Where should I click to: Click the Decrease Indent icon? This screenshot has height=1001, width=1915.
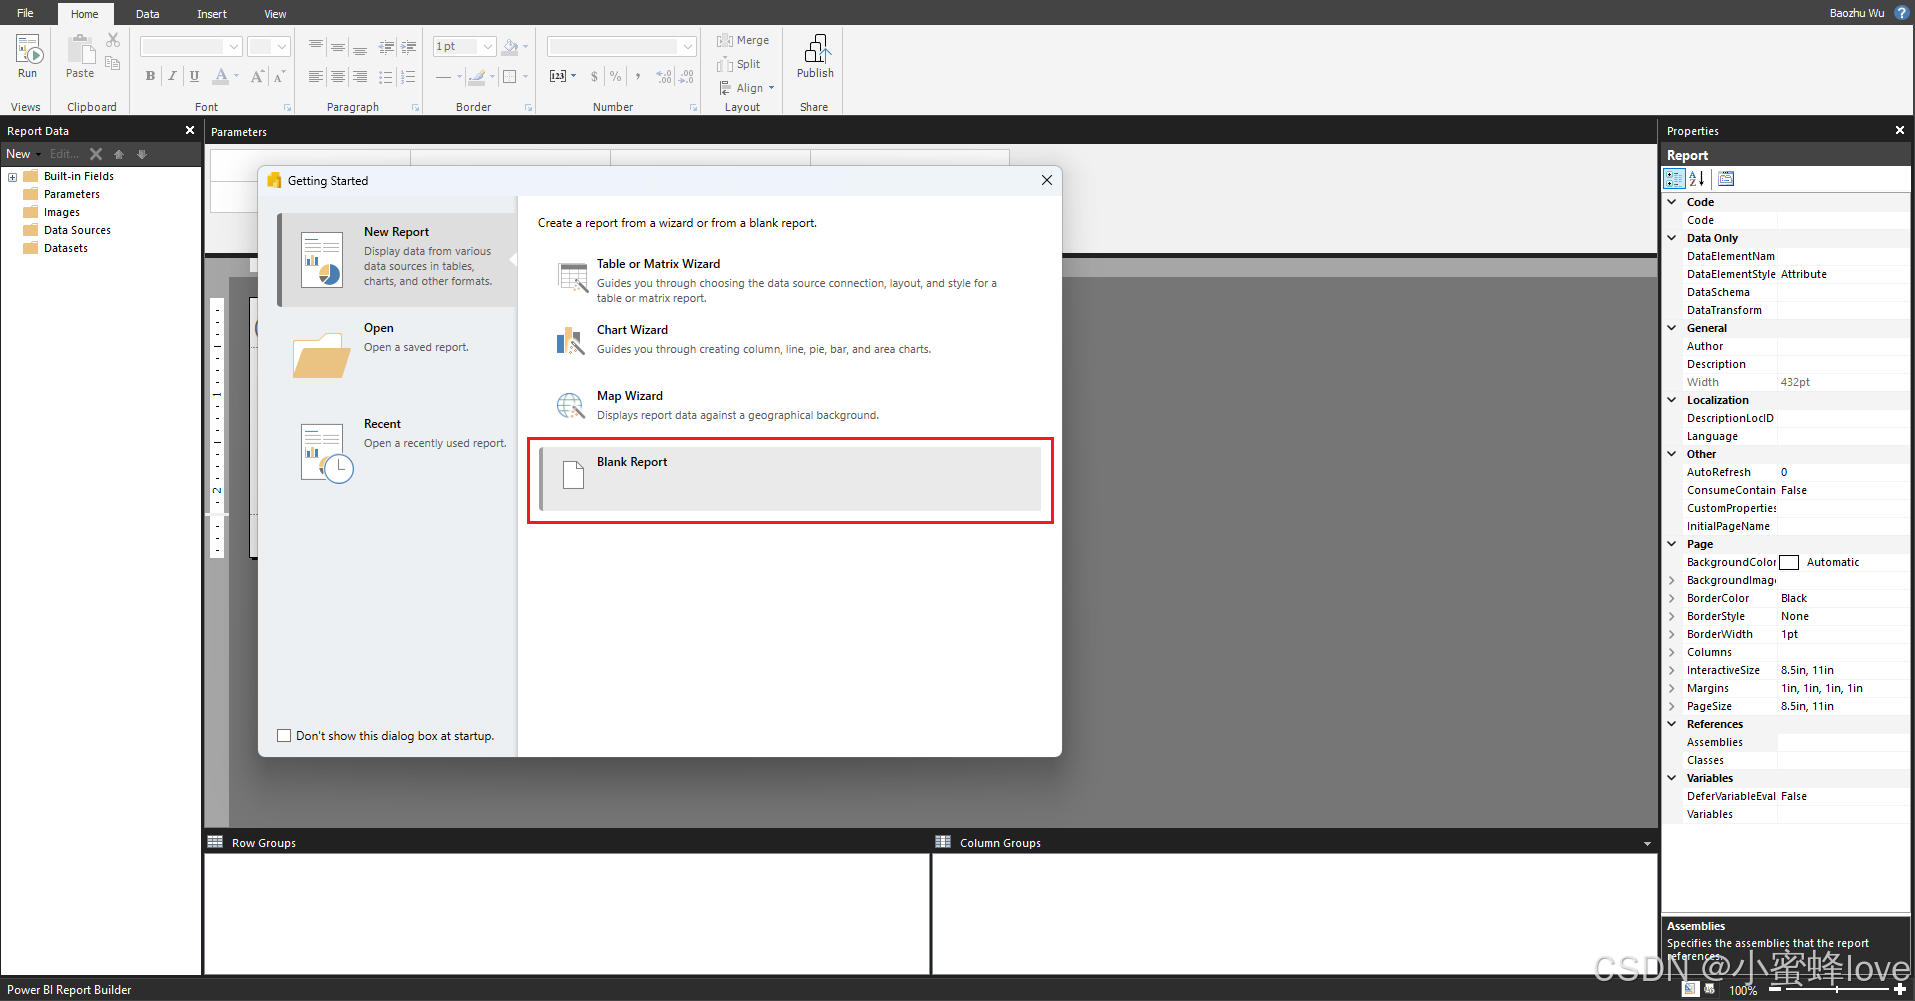point(386,47)
